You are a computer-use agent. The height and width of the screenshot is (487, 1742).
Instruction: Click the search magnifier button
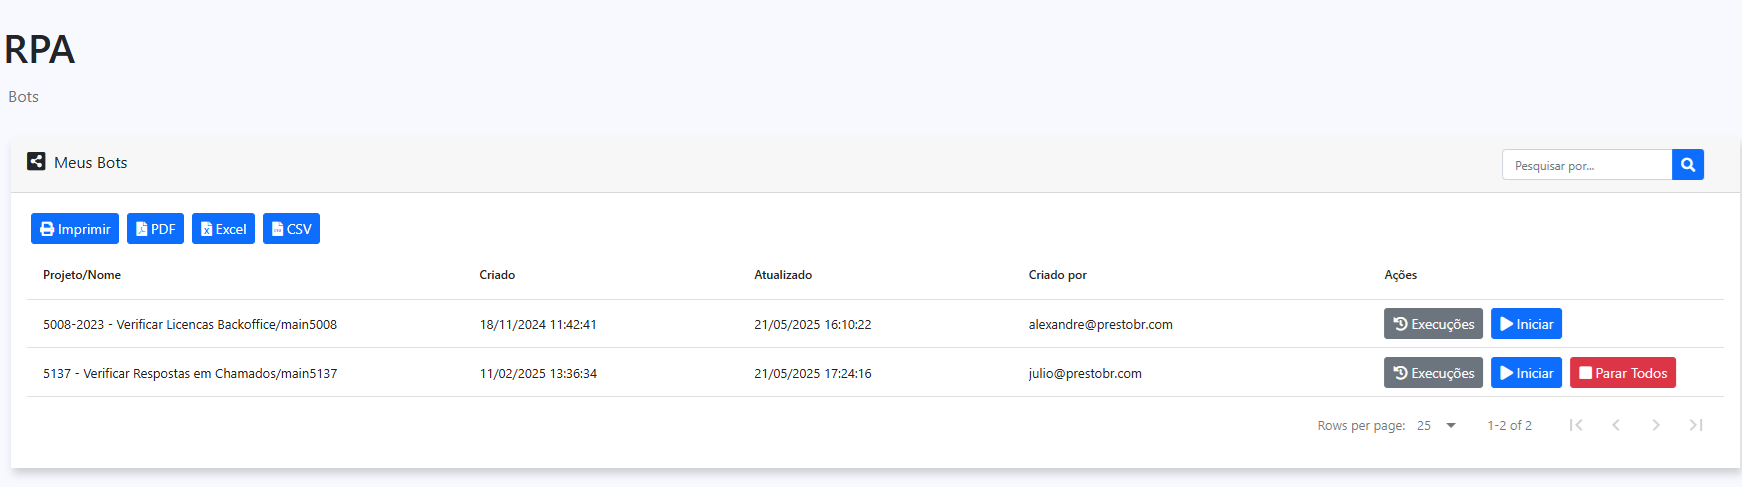point(1687,165)
